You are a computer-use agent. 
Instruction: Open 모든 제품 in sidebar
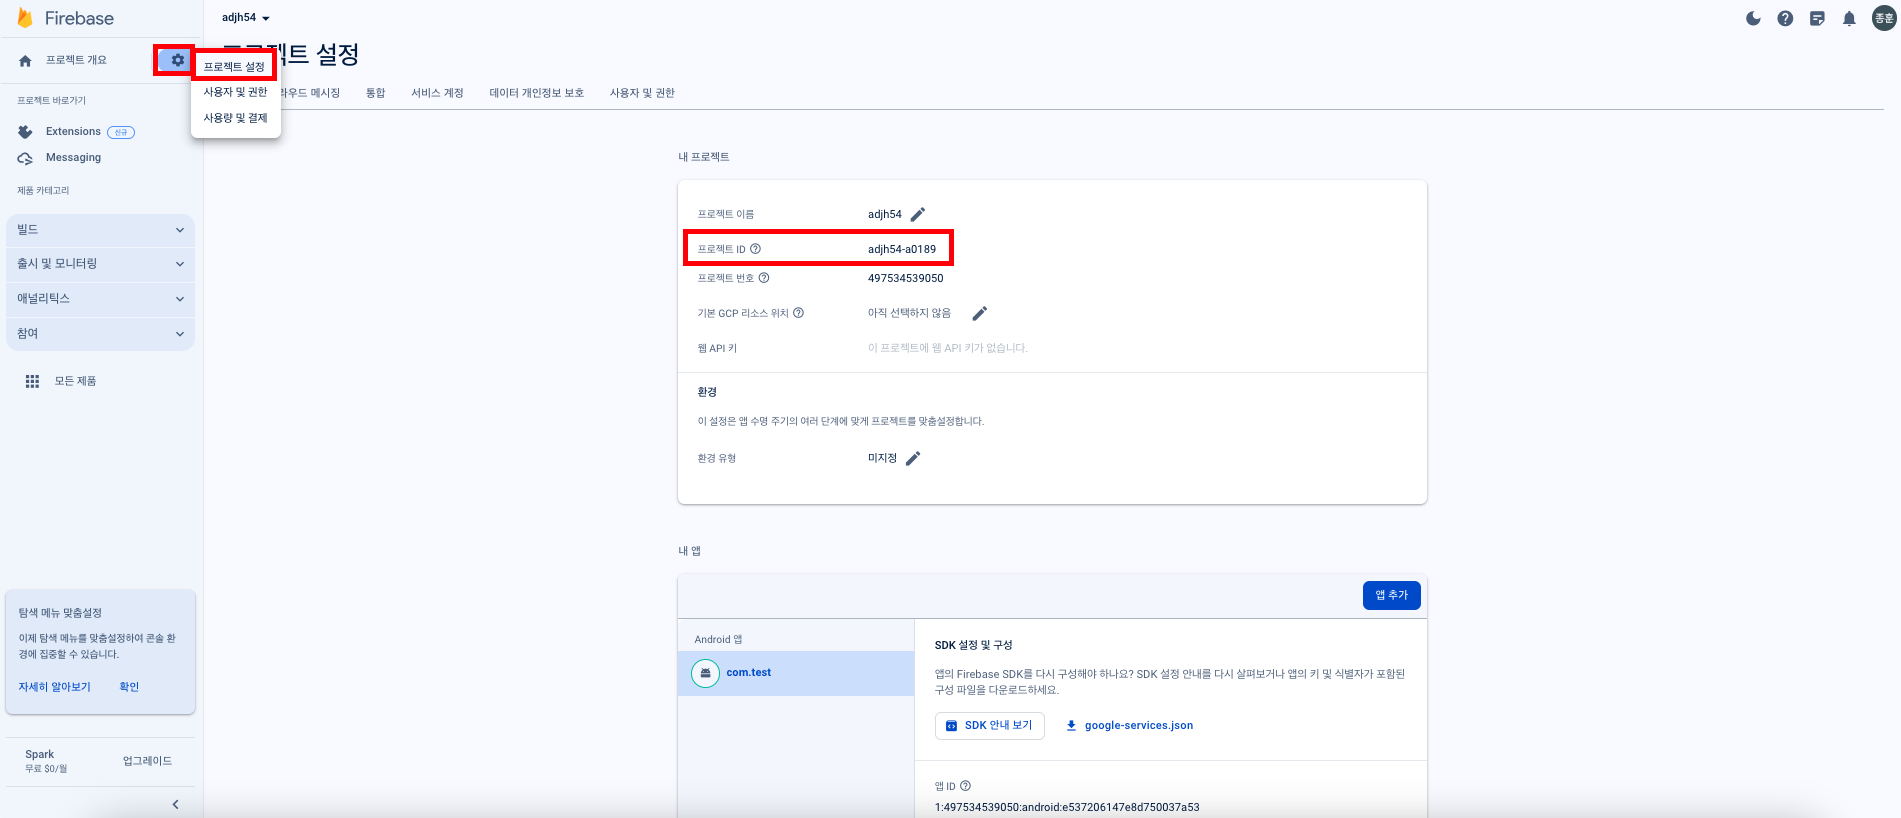point(75,381)
